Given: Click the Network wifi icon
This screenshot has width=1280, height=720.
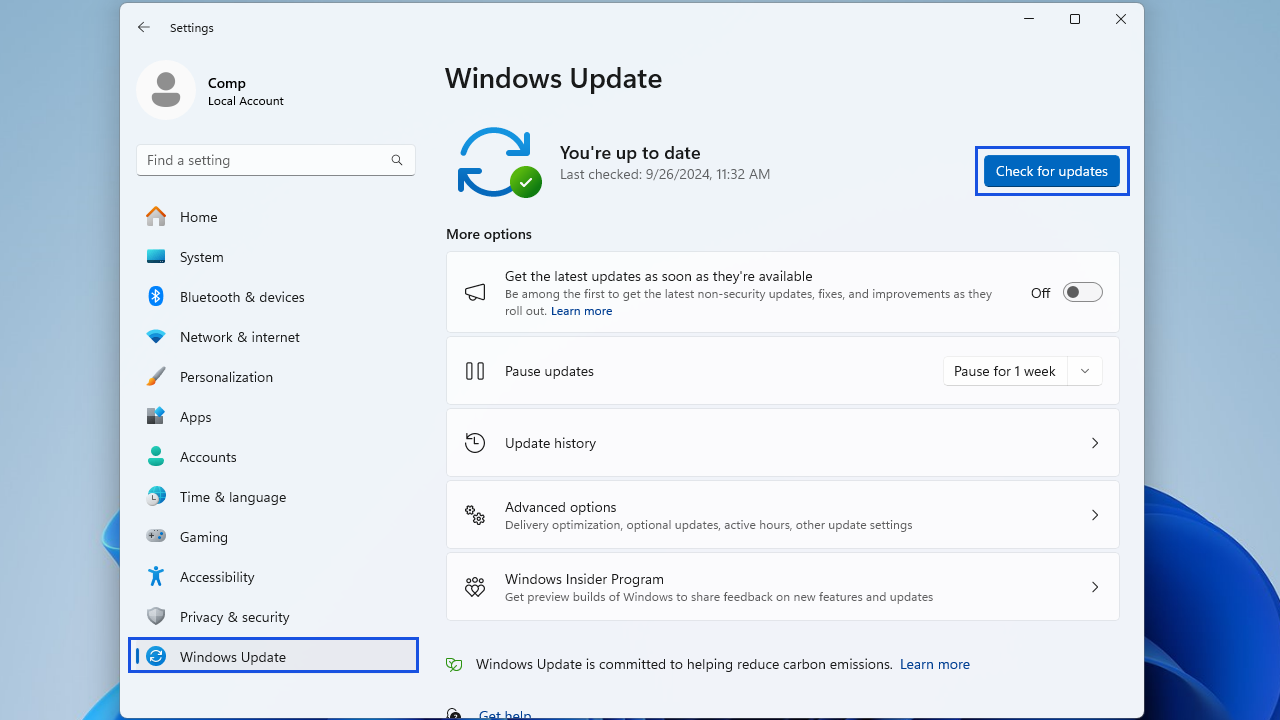Looking at the screenshot, I should [x=156, y=337].
